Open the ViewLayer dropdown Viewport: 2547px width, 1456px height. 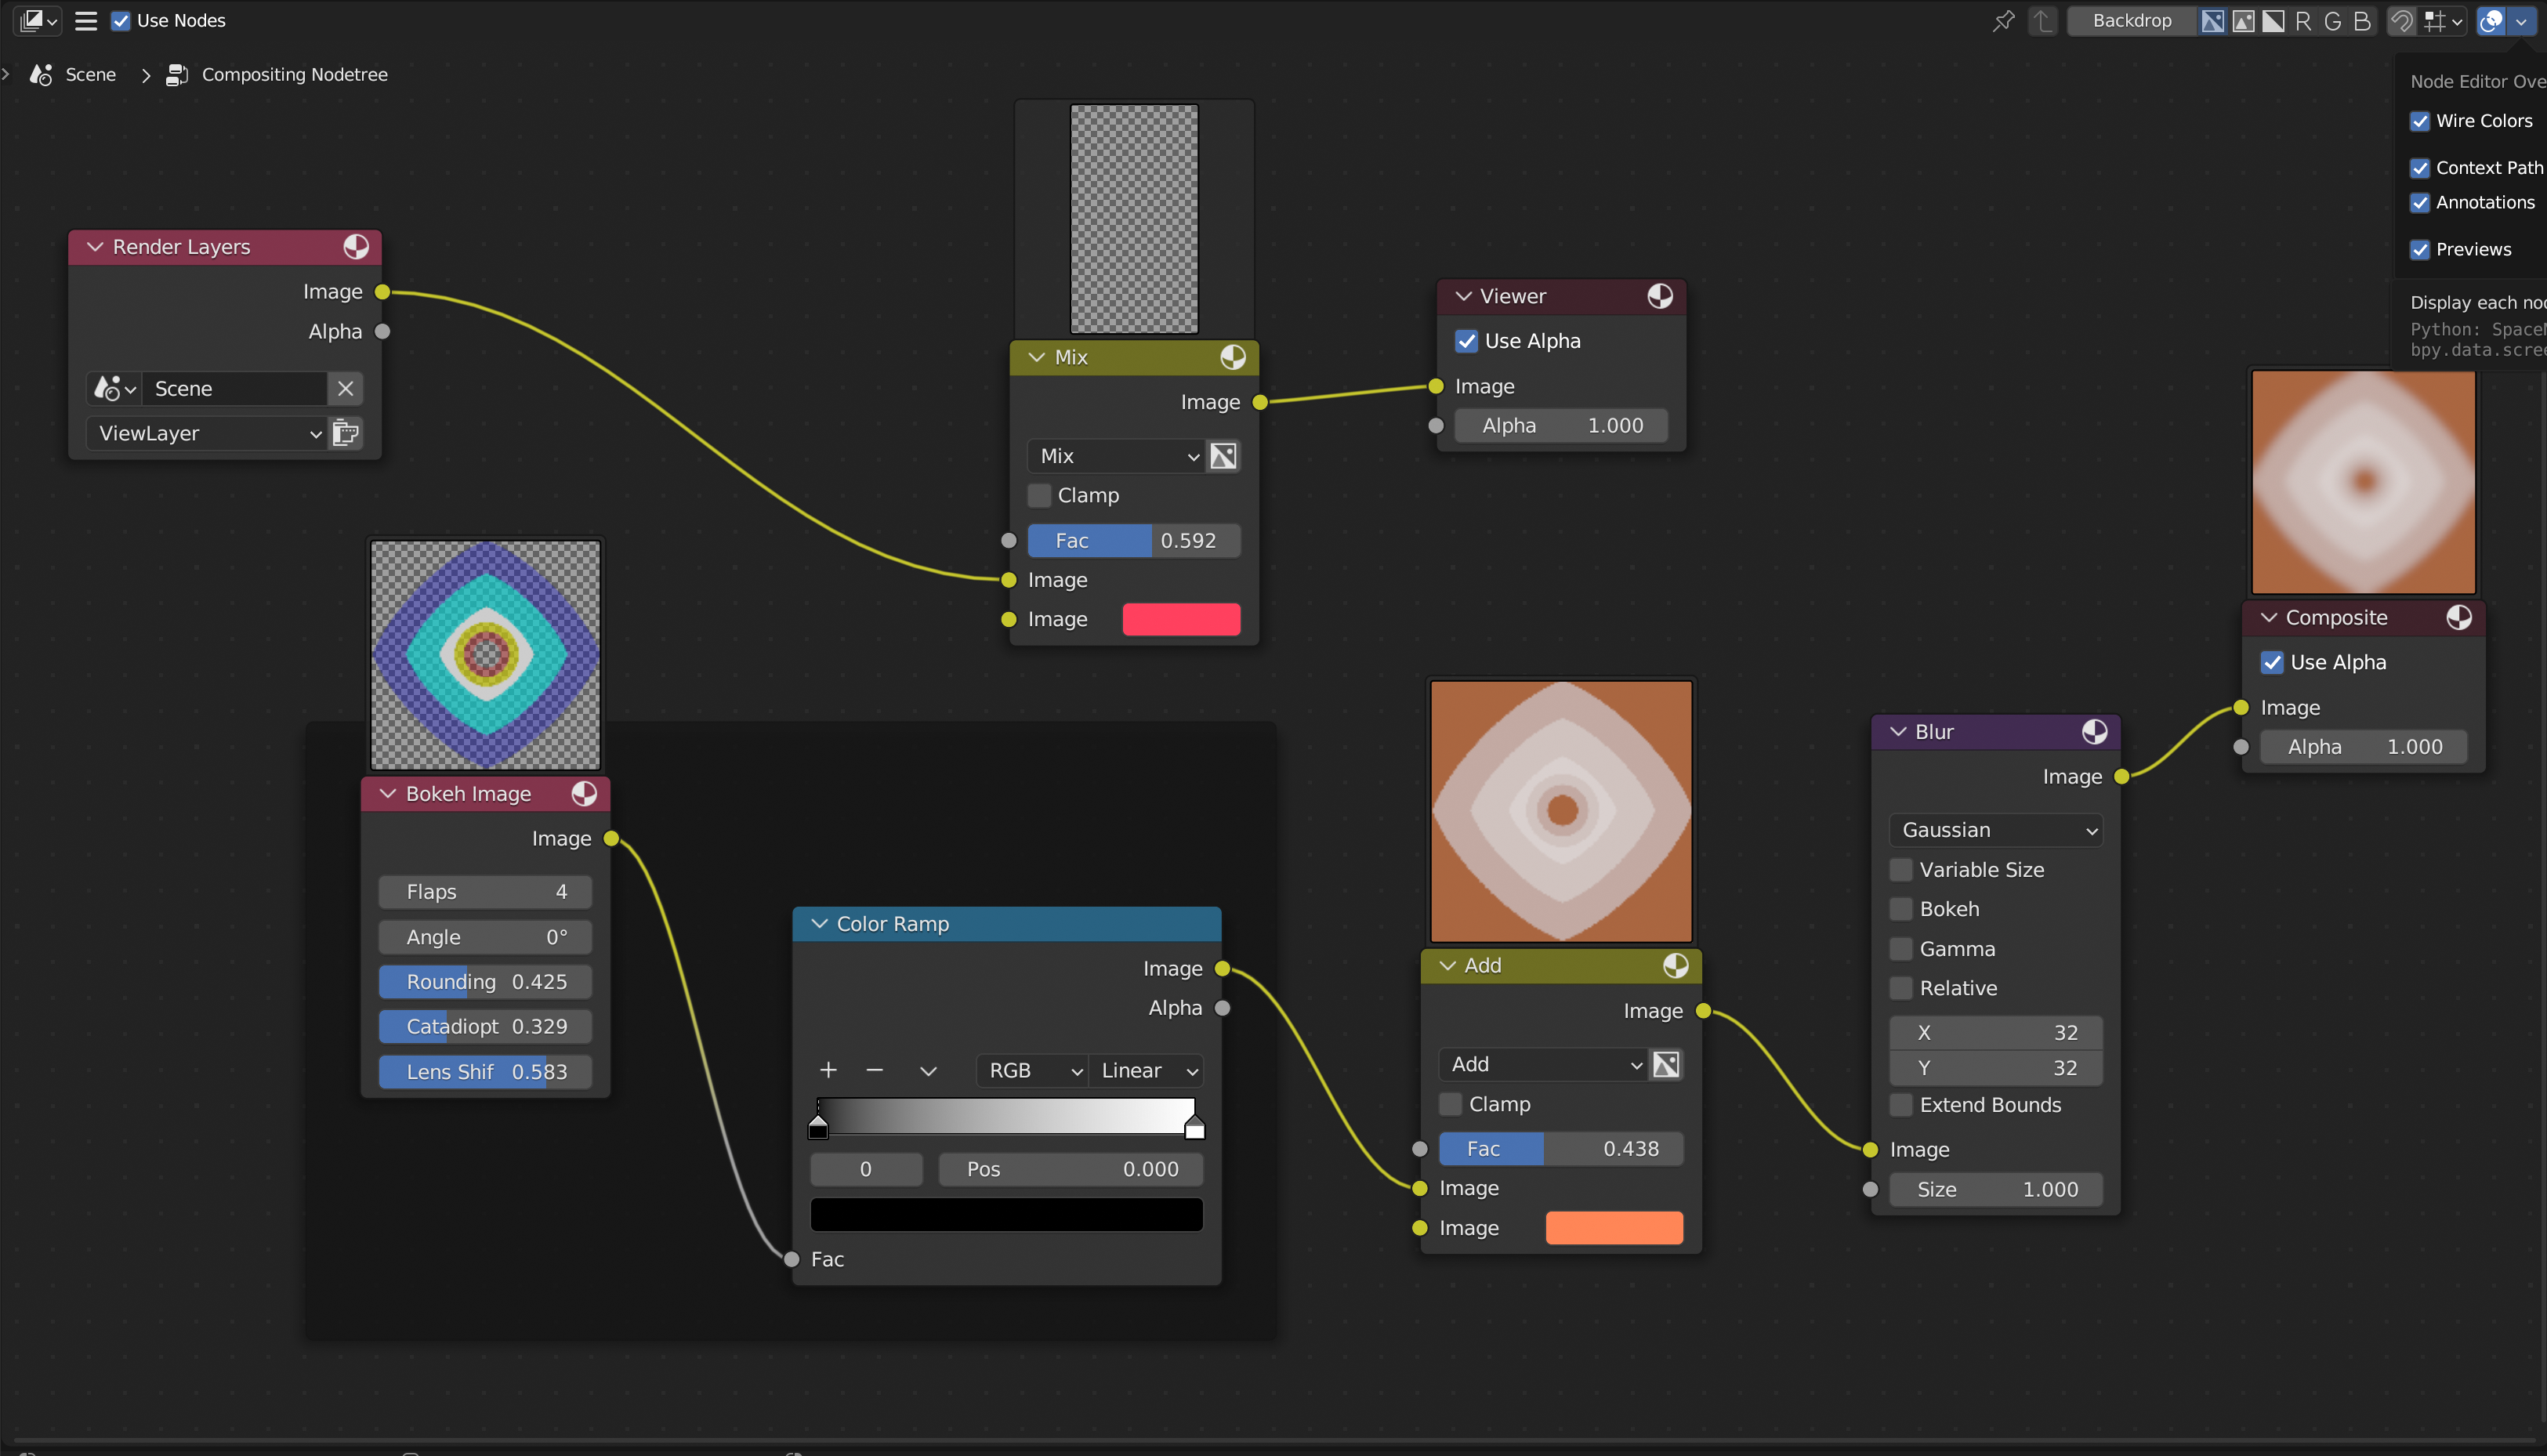coord(208,434)
